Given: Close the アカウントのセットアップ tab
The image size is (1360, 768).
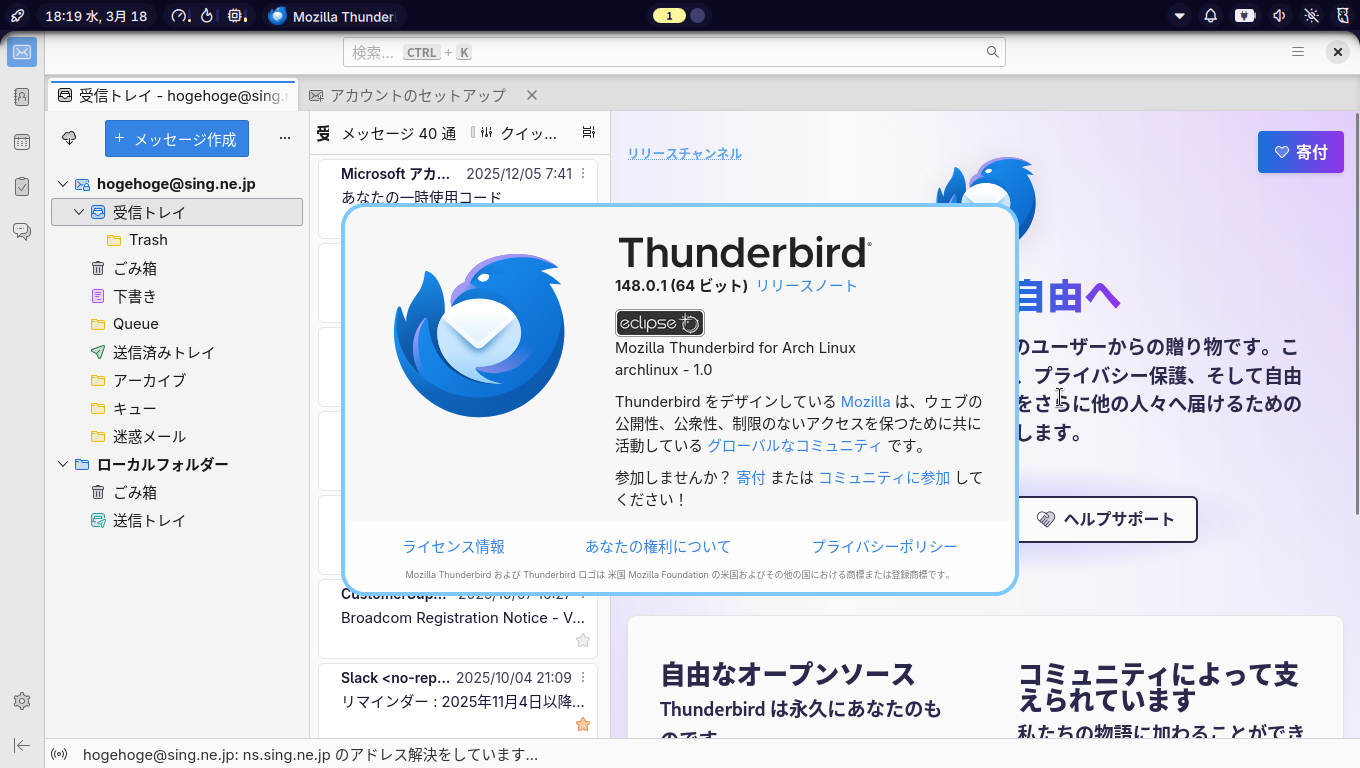Looking at the screenshot, I should [x=532, y=95].
